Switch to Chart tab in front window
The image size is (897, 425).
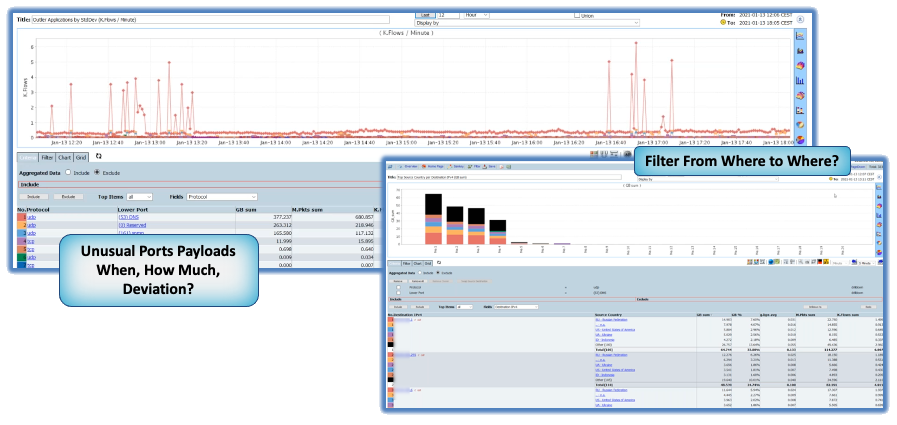(x=418, y=263)
